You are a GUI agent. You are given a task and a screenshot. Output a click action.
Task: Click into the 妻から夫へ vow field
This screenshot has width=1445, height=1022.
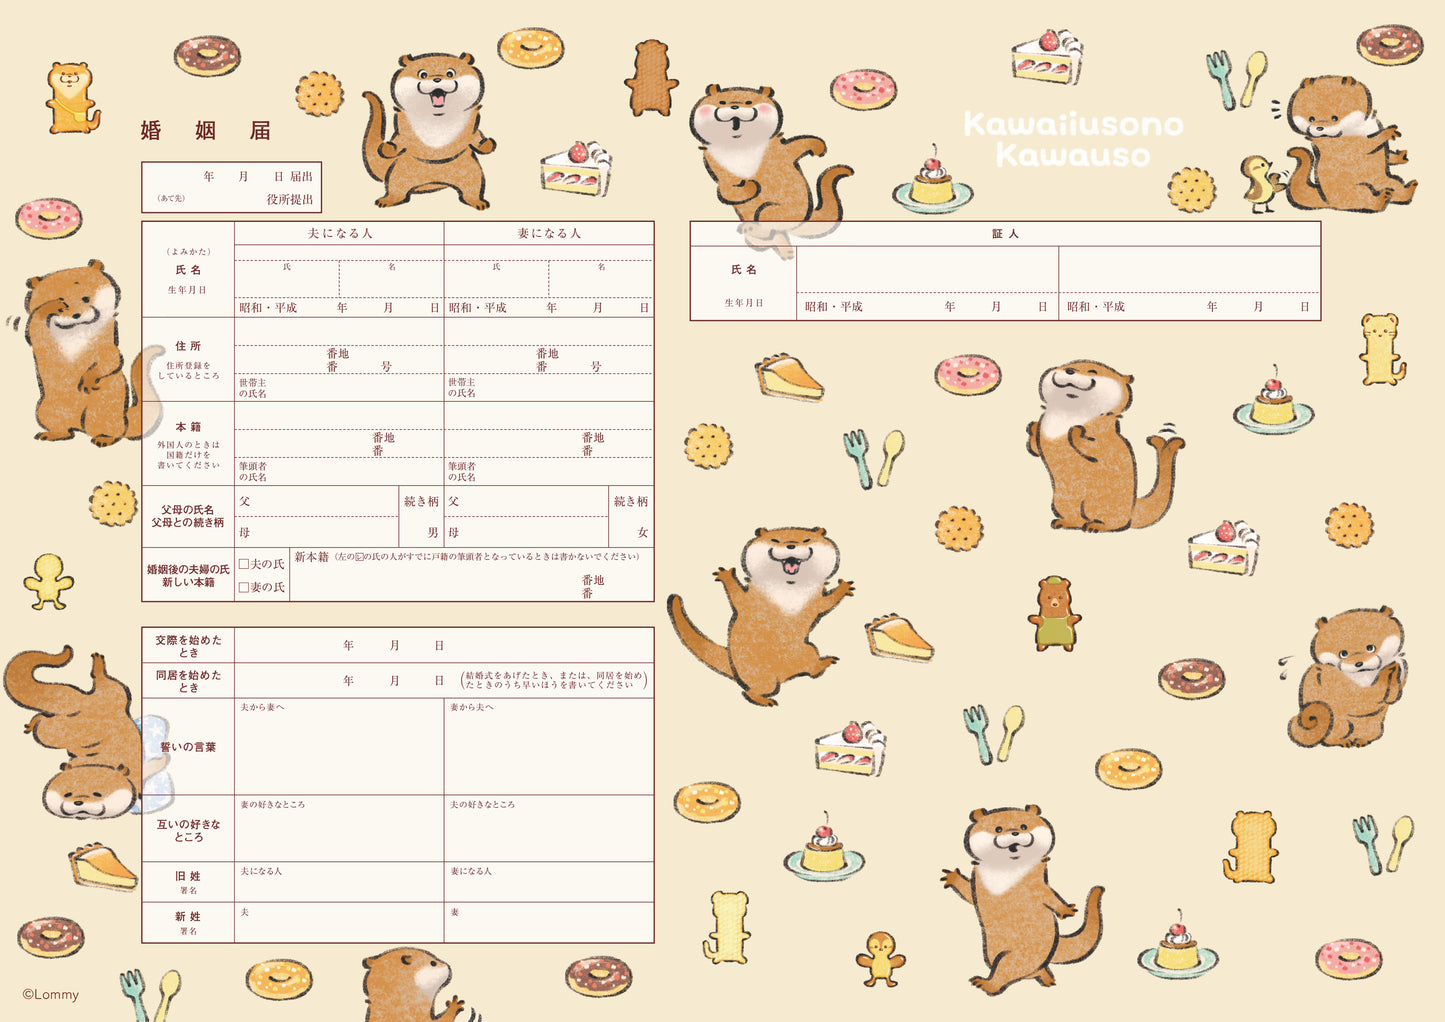point(549,752)
